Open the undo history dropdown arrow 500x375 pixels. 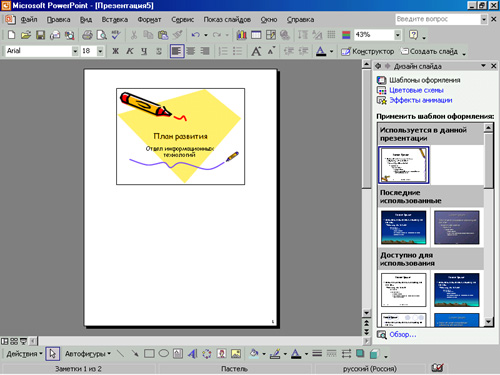(x=206, y=35)
